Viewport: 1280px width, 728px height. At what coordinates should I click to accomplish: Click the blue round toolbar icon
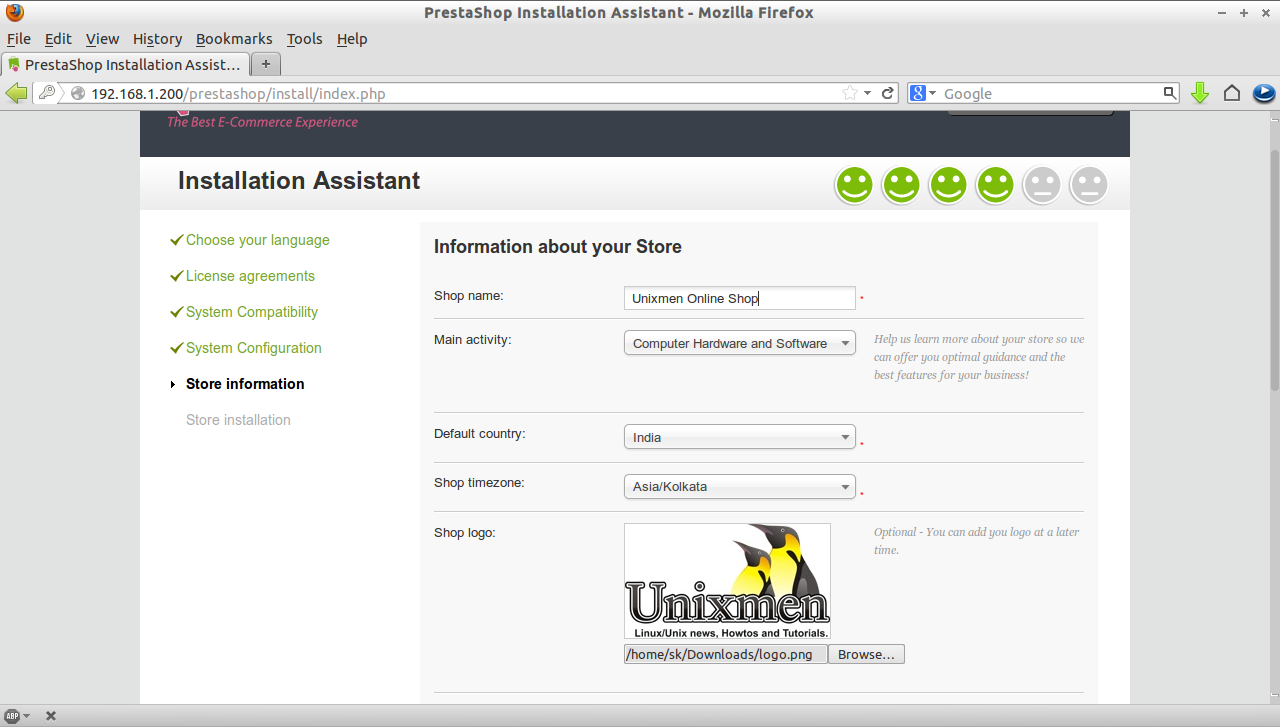pyautogui.click(x=1264, y=93)
